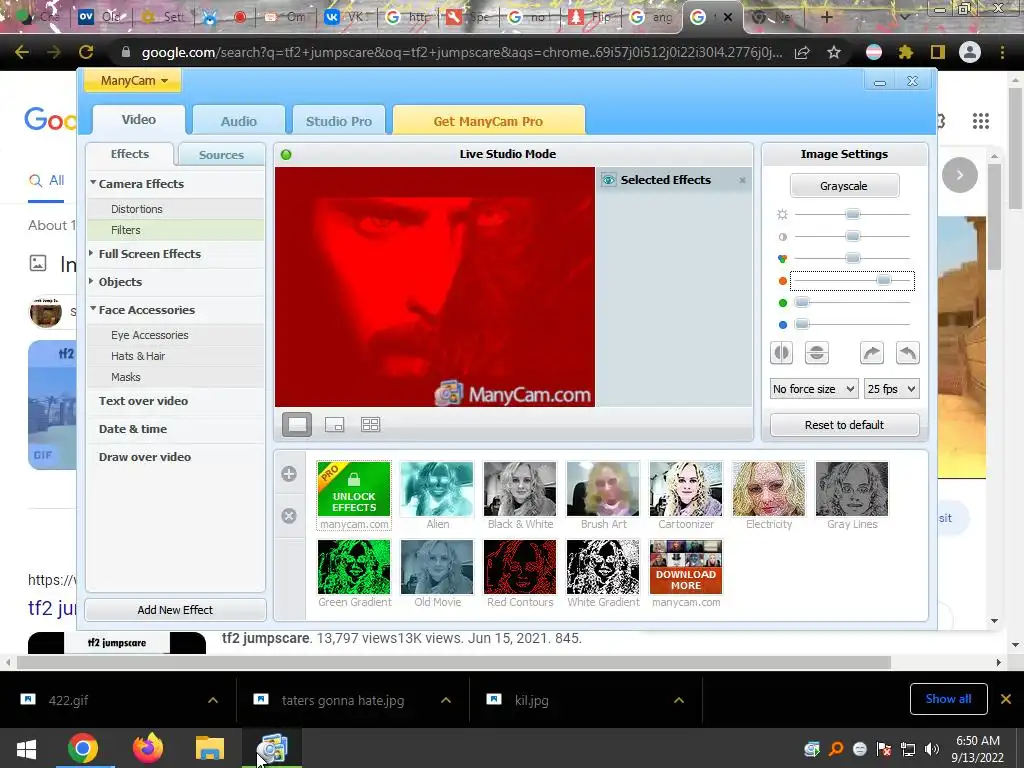This screenshot has height=768, width=1024.
Task: Click the blue channel slider handle
Action: click(802, 324)
